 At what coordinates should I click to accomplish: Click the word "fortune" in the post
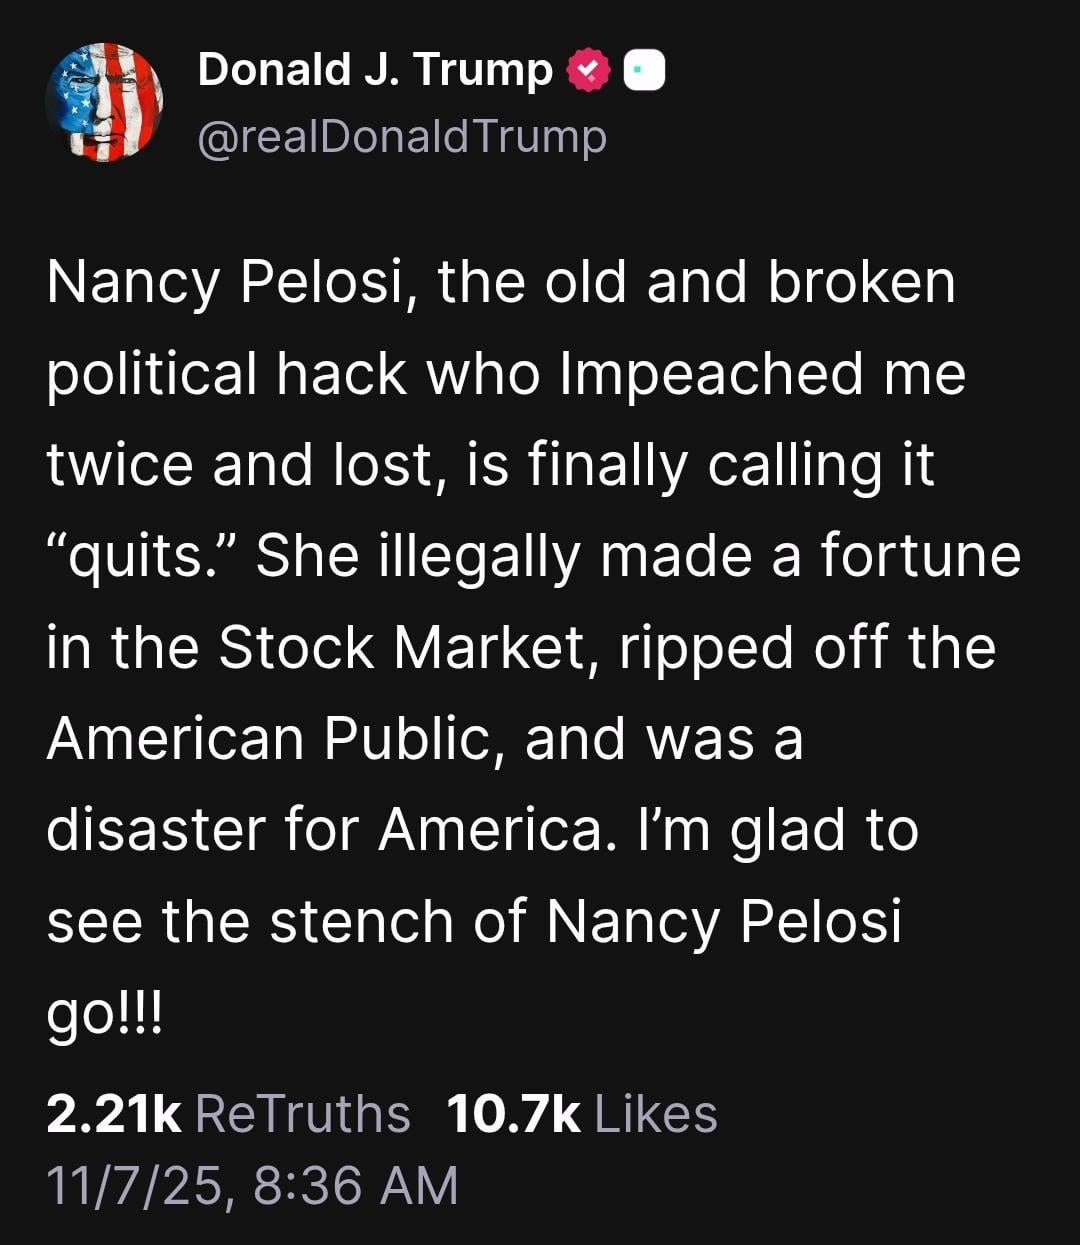pos(920,556)
